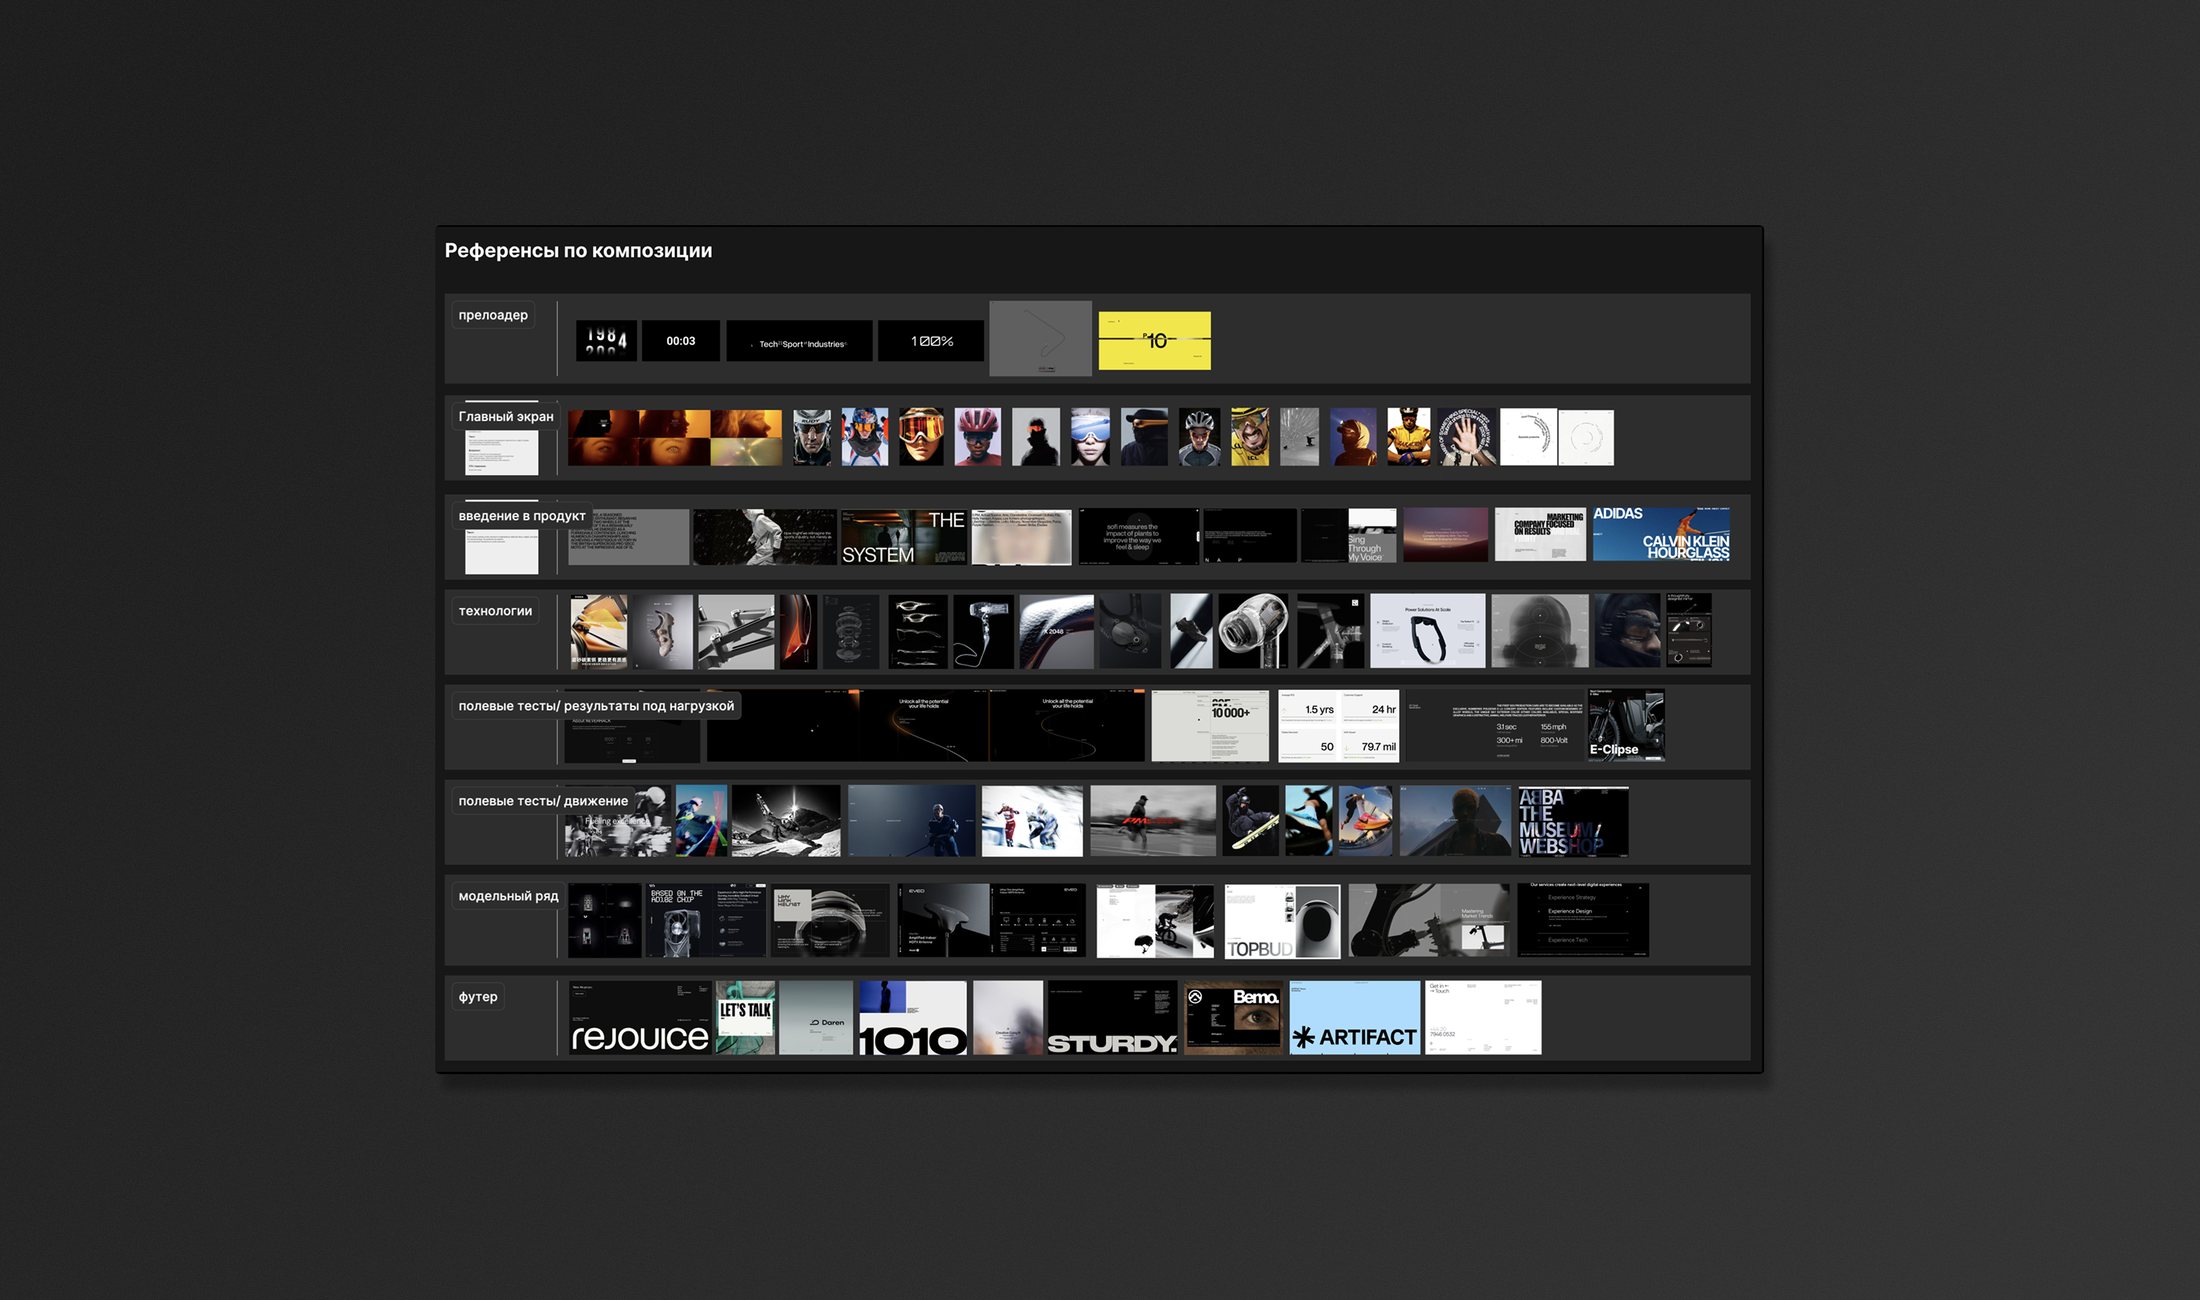Click the skiers on white snow thumbnail
This screenshot has width=2200, height=1300.
click(1032, 821)
